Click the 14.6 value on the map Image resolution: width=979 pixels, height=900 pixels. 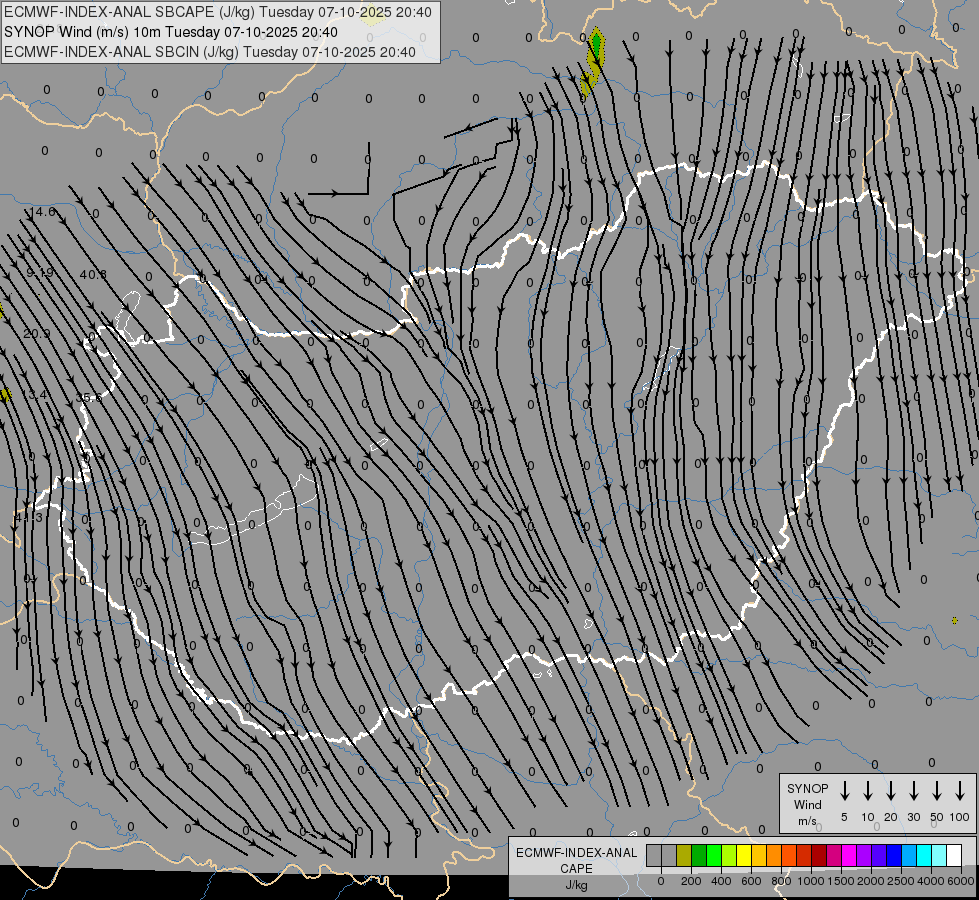(42, 212)
